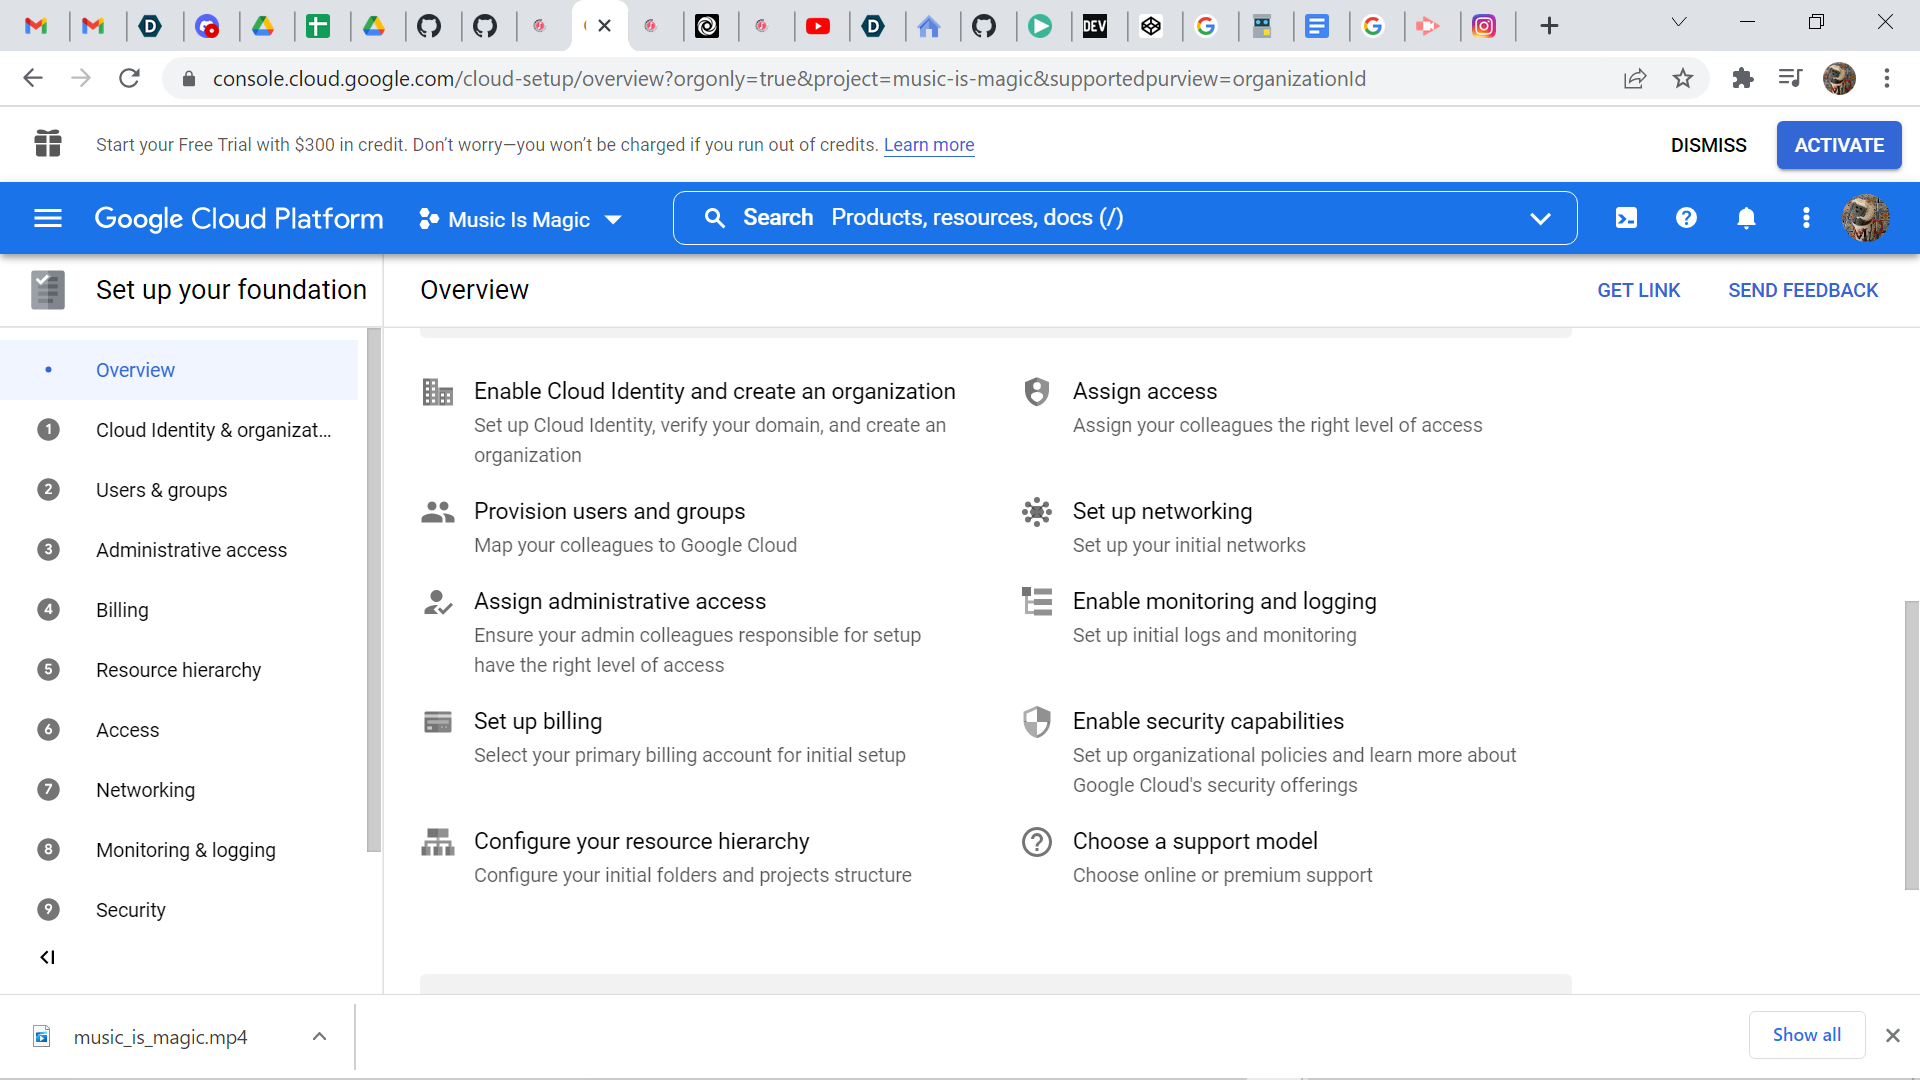
Task: Select Billing step in sidebar
Action: coord(122,610)
